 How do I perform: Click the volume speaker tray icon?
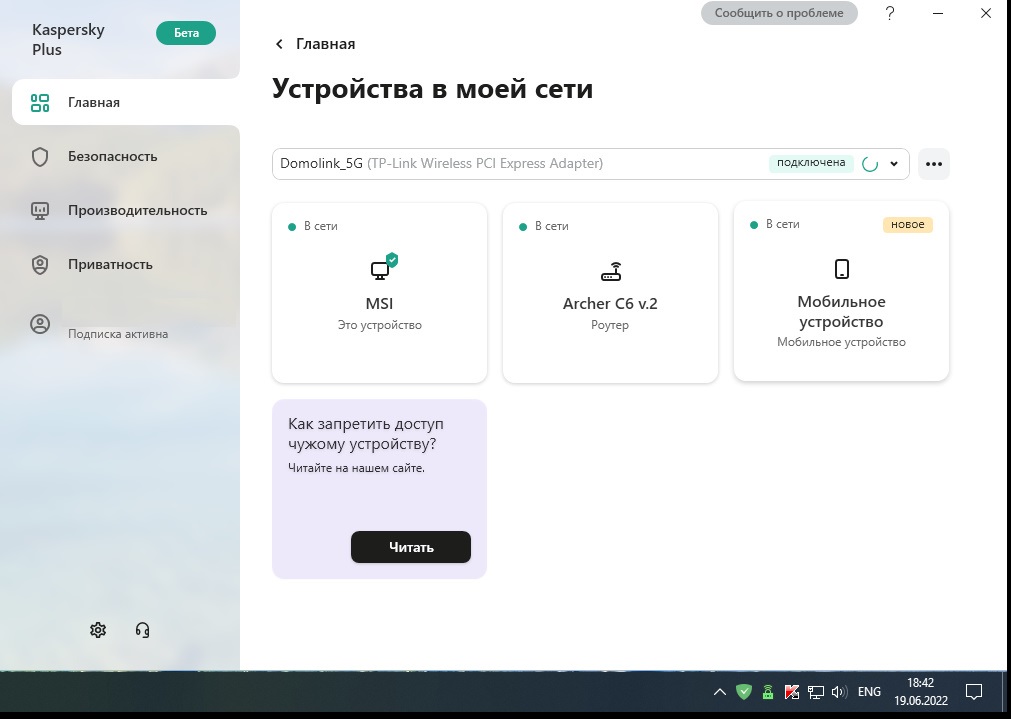tap(839, 693)
